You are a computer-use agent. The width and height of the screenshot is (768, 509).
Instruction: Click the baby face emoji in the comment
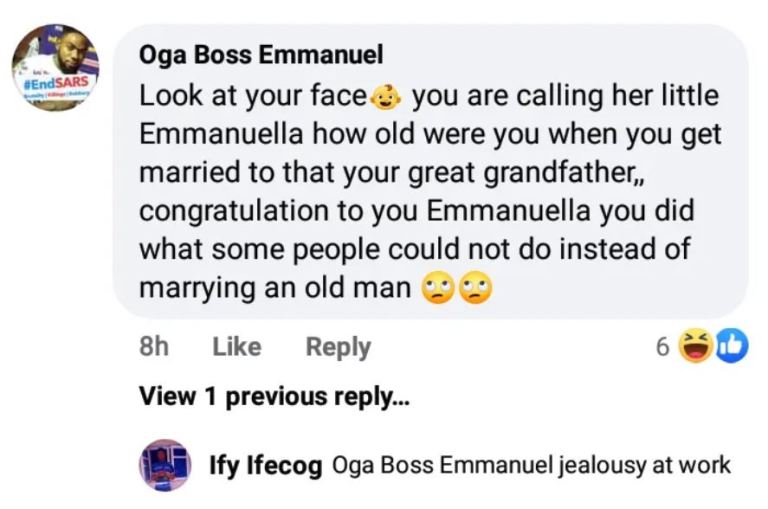tap(386, 97)
